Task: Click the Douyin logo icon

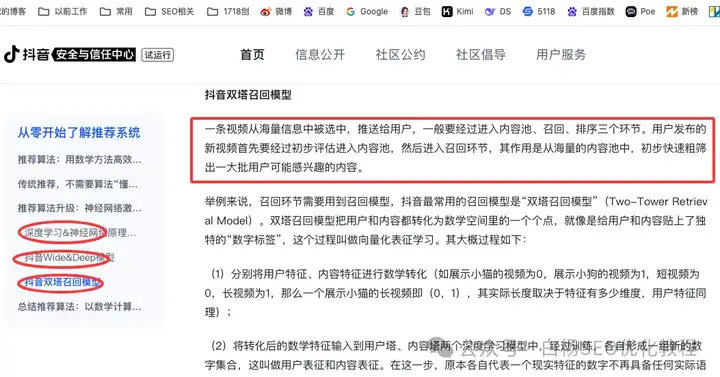Action: coord(11,54)
